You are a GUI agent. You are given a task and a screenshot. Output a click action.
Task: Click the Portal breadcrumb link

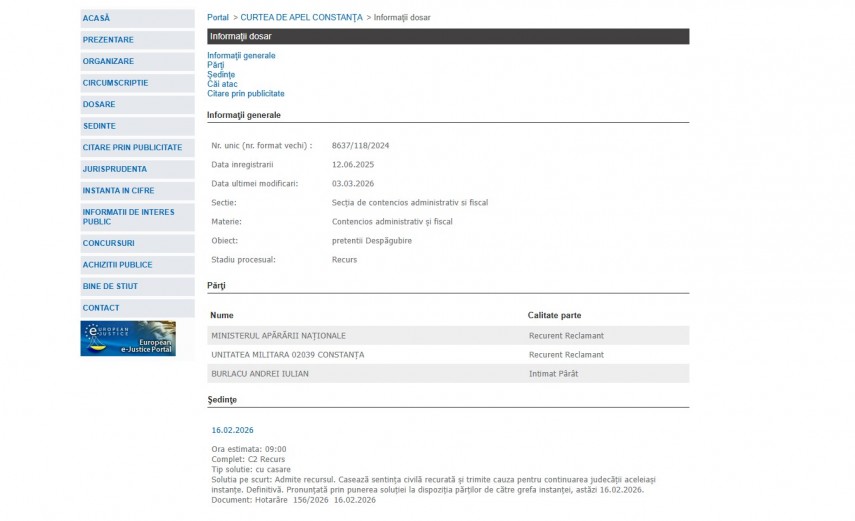pyautogui.click(x=218, y=18)
